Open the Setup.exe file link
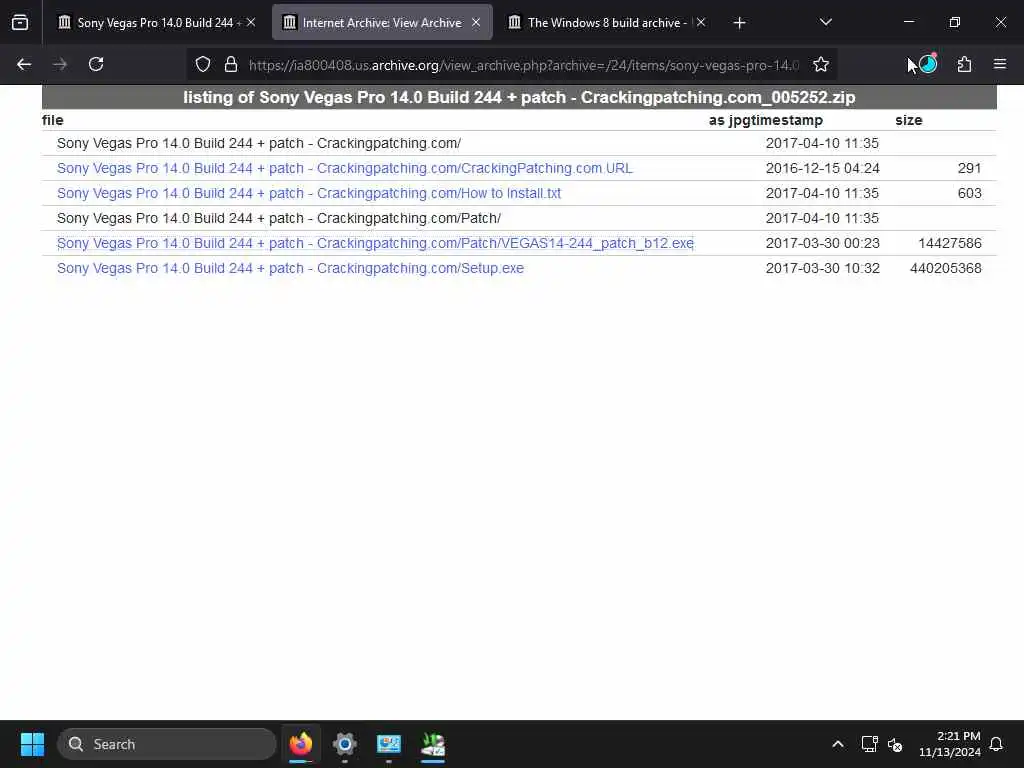Image resolution: width=1024 pixels, height=768 pixels. 290,268
